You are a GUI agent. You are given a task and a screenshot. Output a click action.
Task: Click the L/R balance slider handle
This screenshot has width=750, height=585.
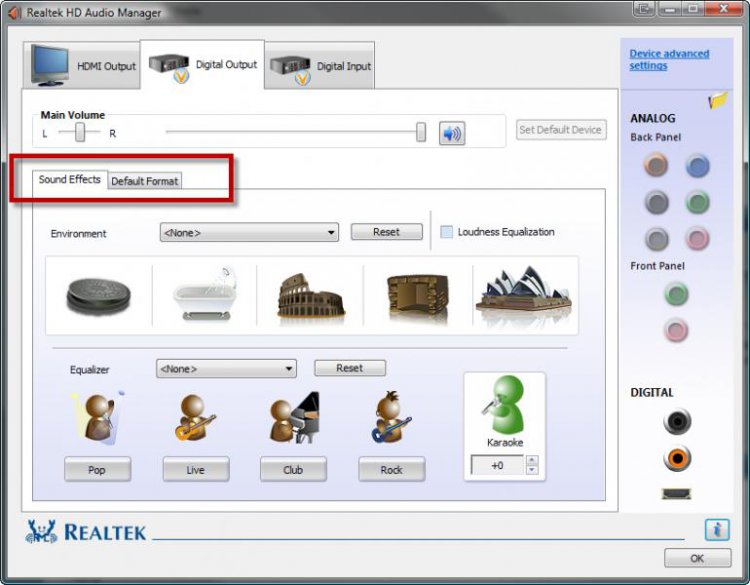pyautogui.click(x=80, y=132)
